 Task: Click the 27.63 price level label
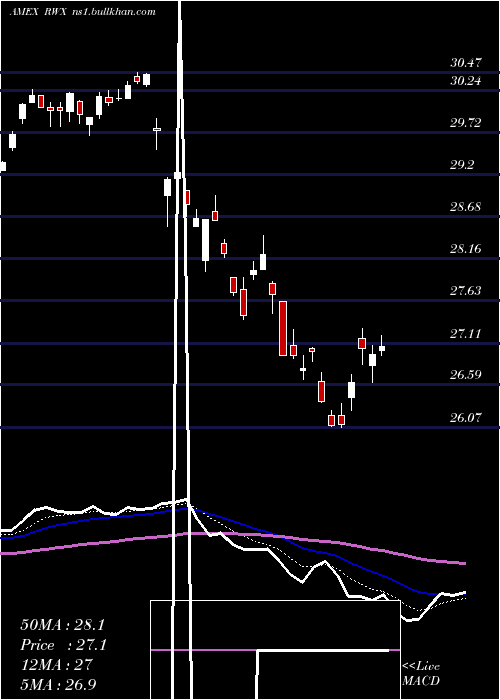466,291
